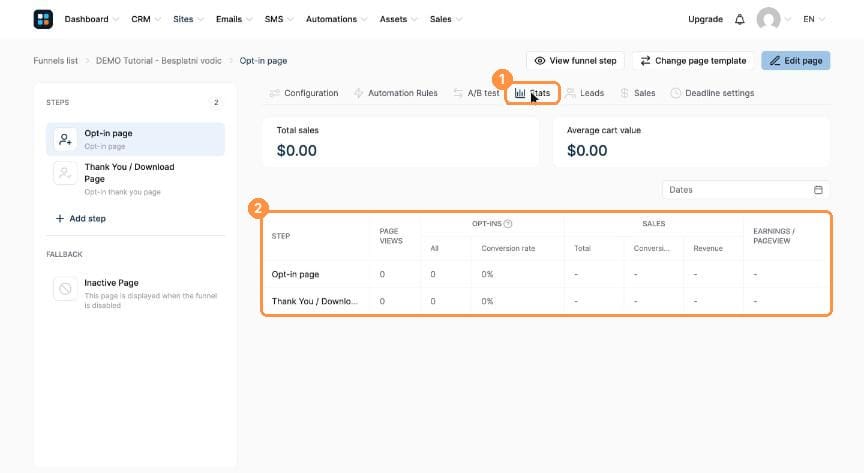
Task: Open the A/B test tab
Action: (476, 93)
